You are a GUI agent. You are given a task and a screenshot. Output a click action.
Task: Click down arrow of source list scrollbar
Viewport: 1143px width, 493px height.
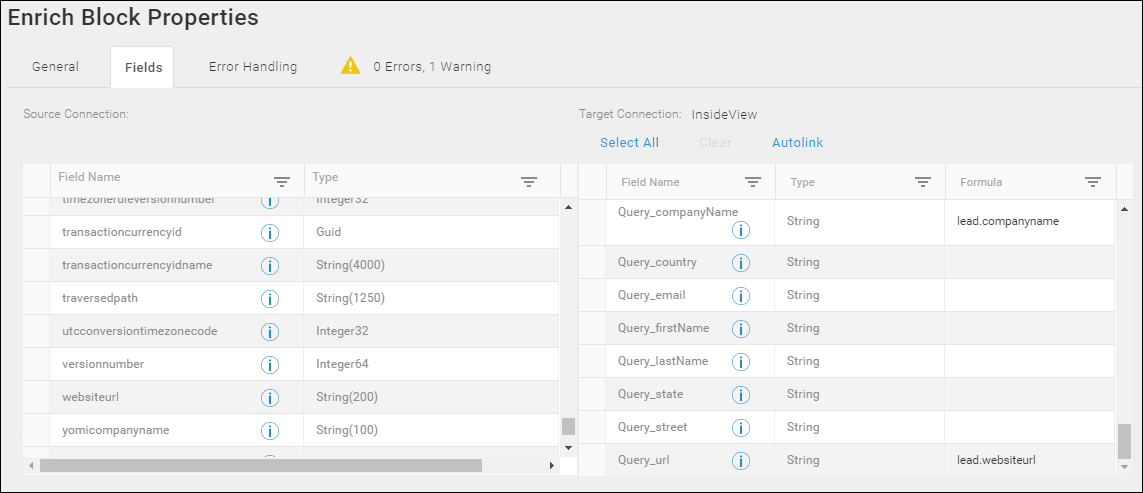point(569,447)
